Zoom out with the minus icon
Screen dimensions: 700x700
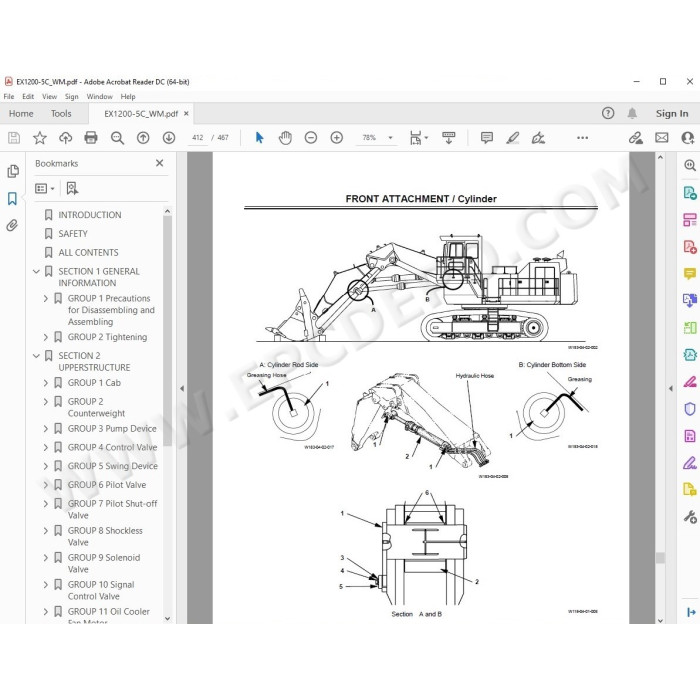coord(311,138)
